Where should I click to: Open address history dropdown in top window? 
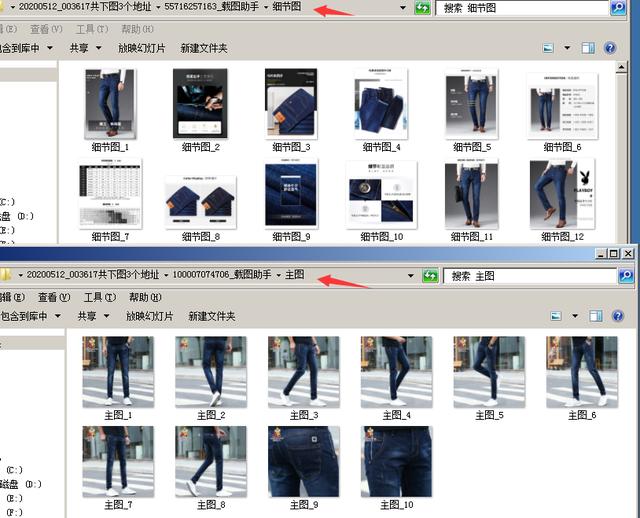pos(403,8)
